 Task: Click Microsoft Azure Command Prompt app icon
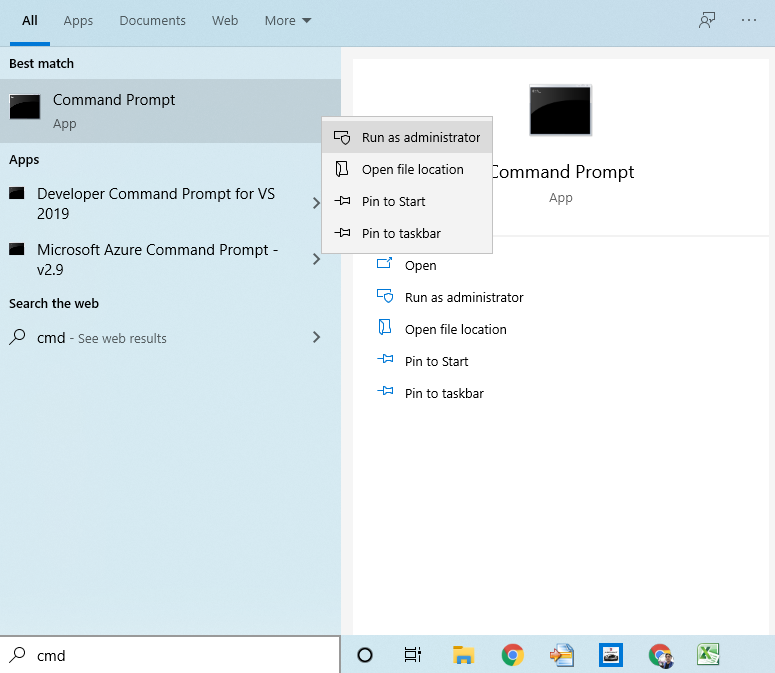point(17,249)
